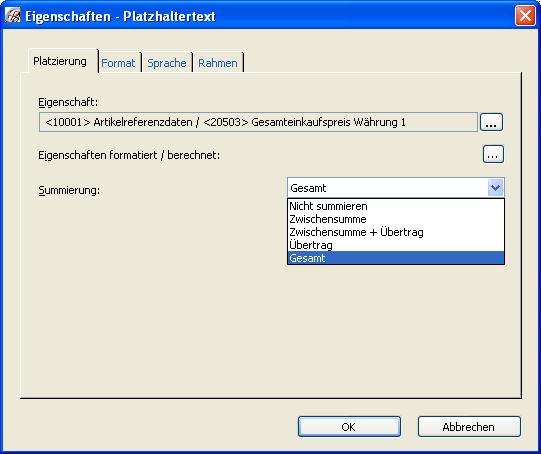Click the Summierung label

pos(69,190)
